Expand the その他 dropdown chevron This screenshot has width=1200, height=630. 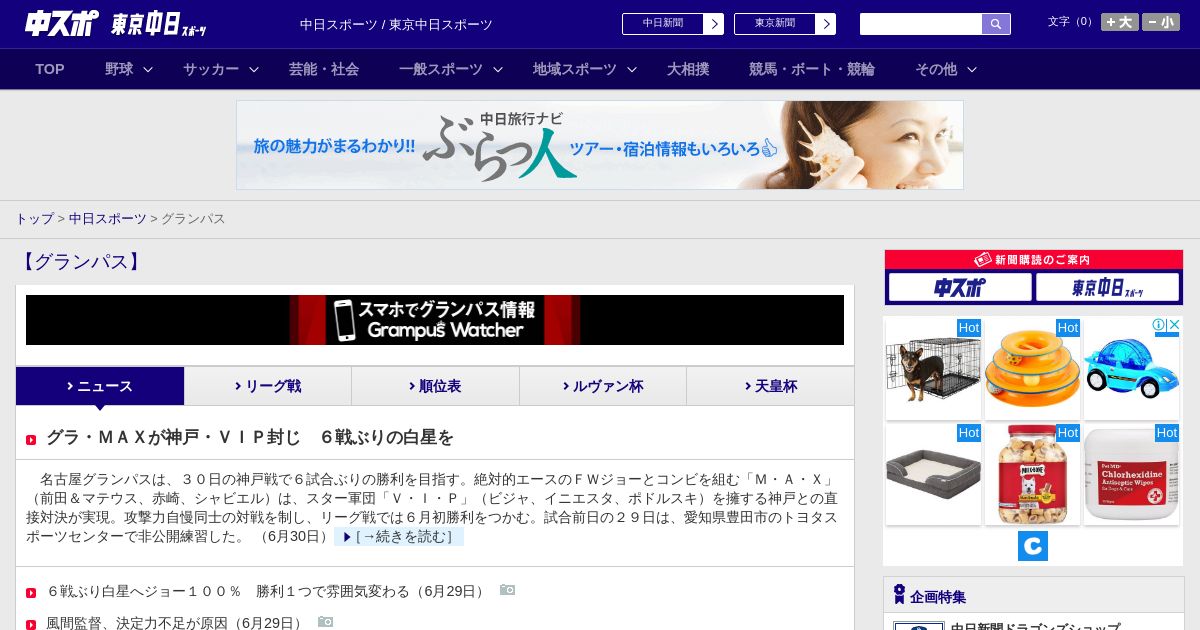pyautogui.click(x=972, y=69)
